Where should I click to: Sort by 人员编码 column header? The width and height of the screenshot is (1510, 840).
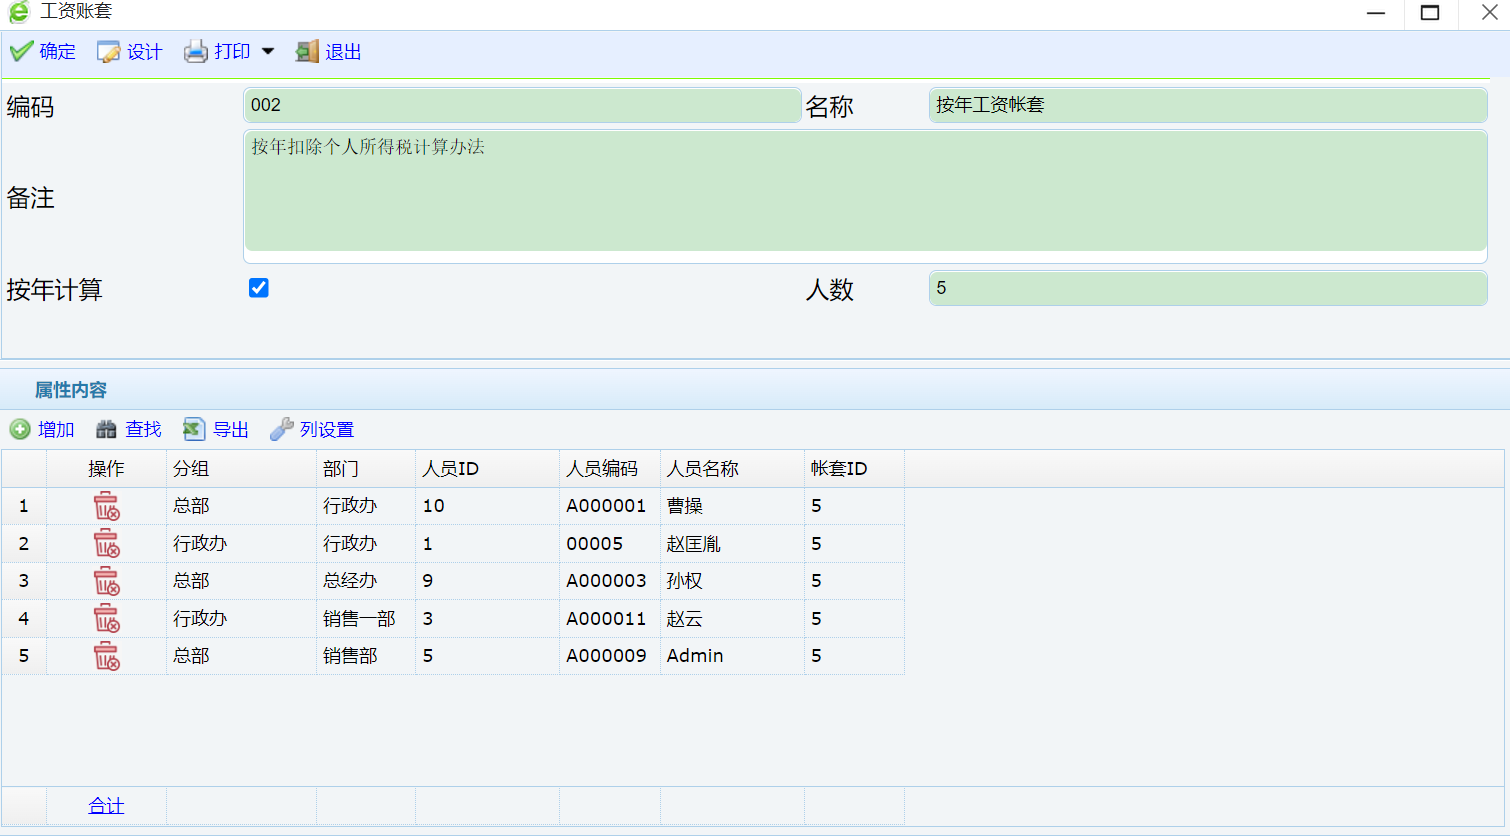(602, 468)
